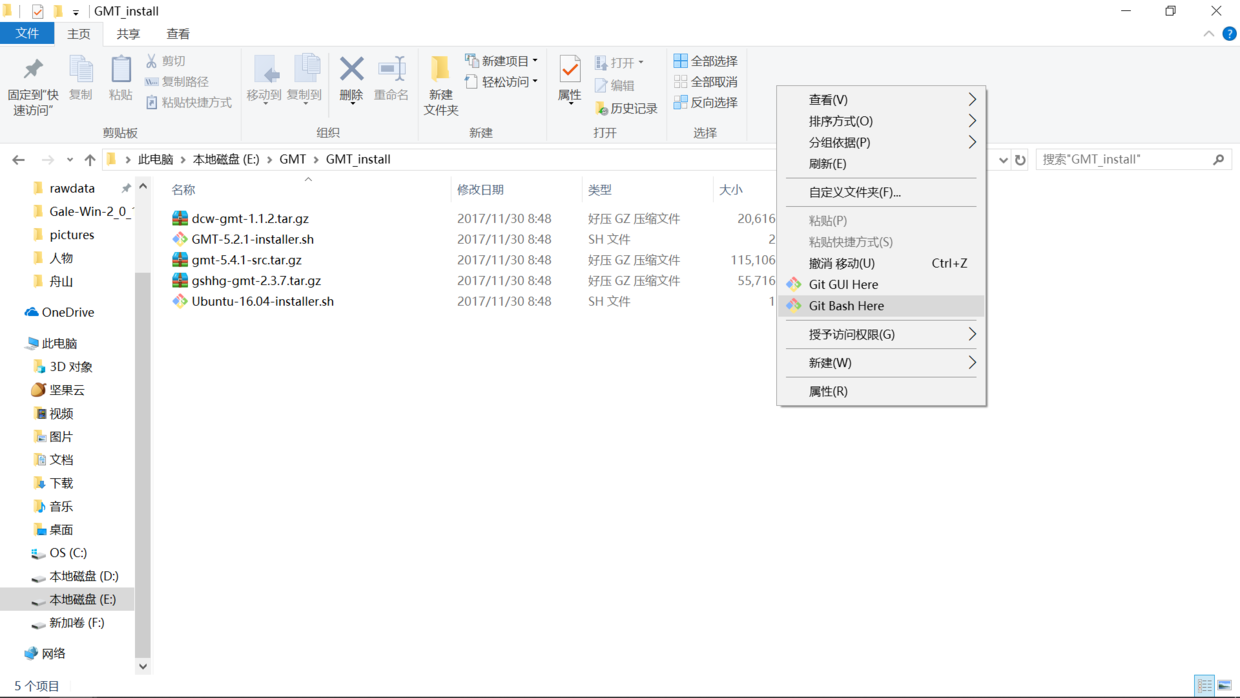Choose 属性(R) in context menu

(x=881, y=391)
